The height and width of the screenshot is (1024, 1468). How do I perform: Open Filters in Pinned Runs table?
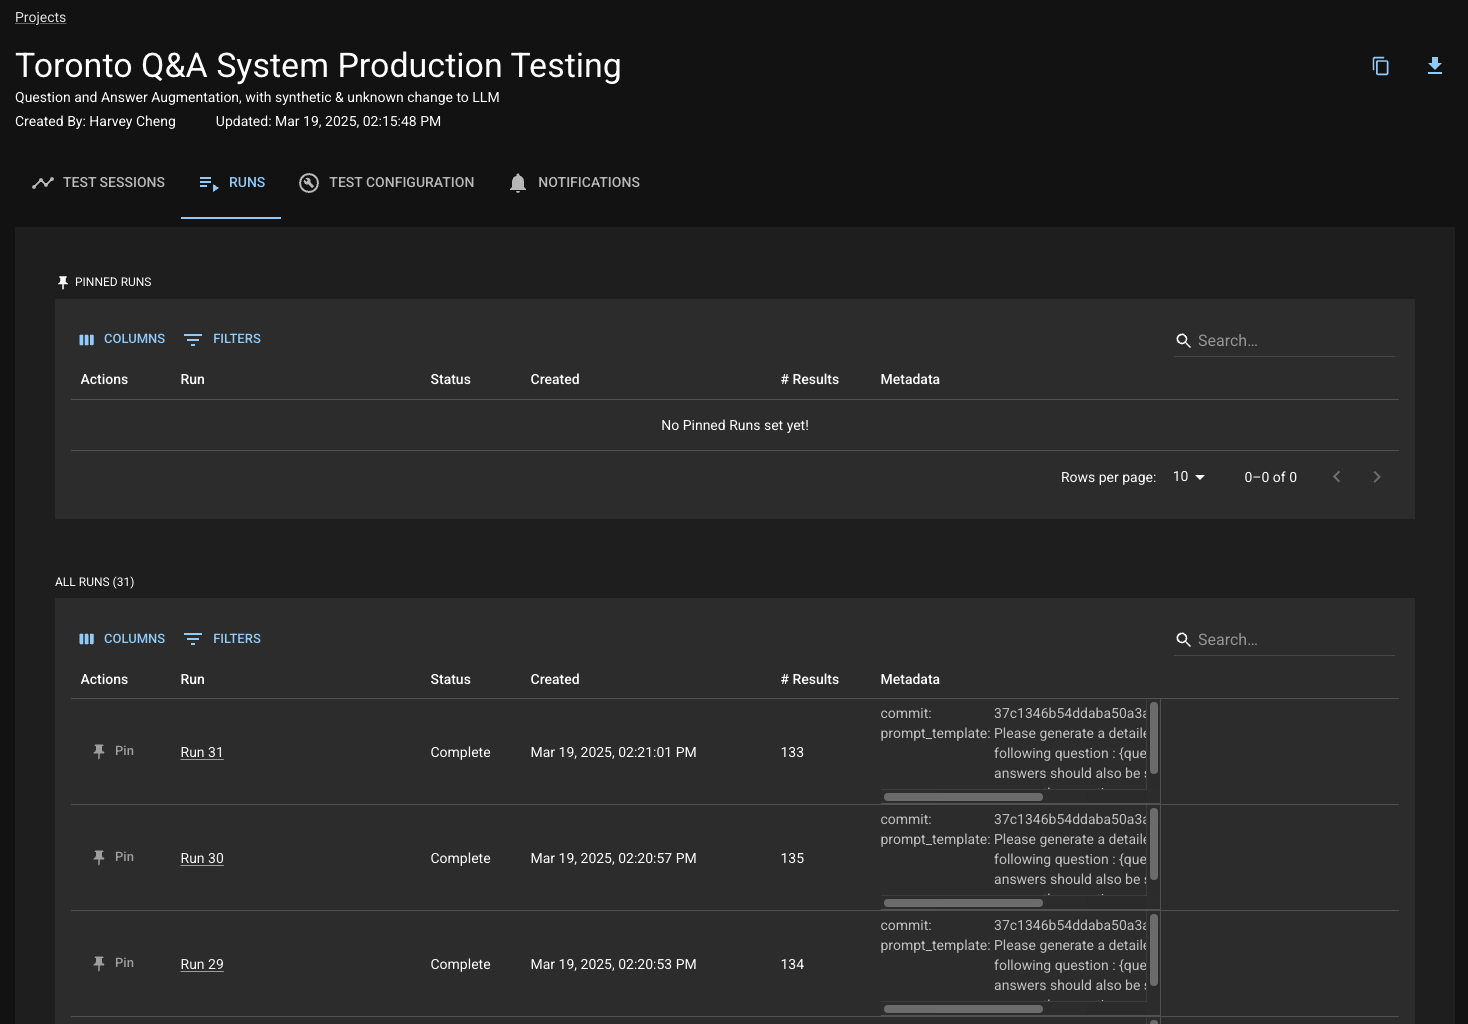[x=222, y=339]
